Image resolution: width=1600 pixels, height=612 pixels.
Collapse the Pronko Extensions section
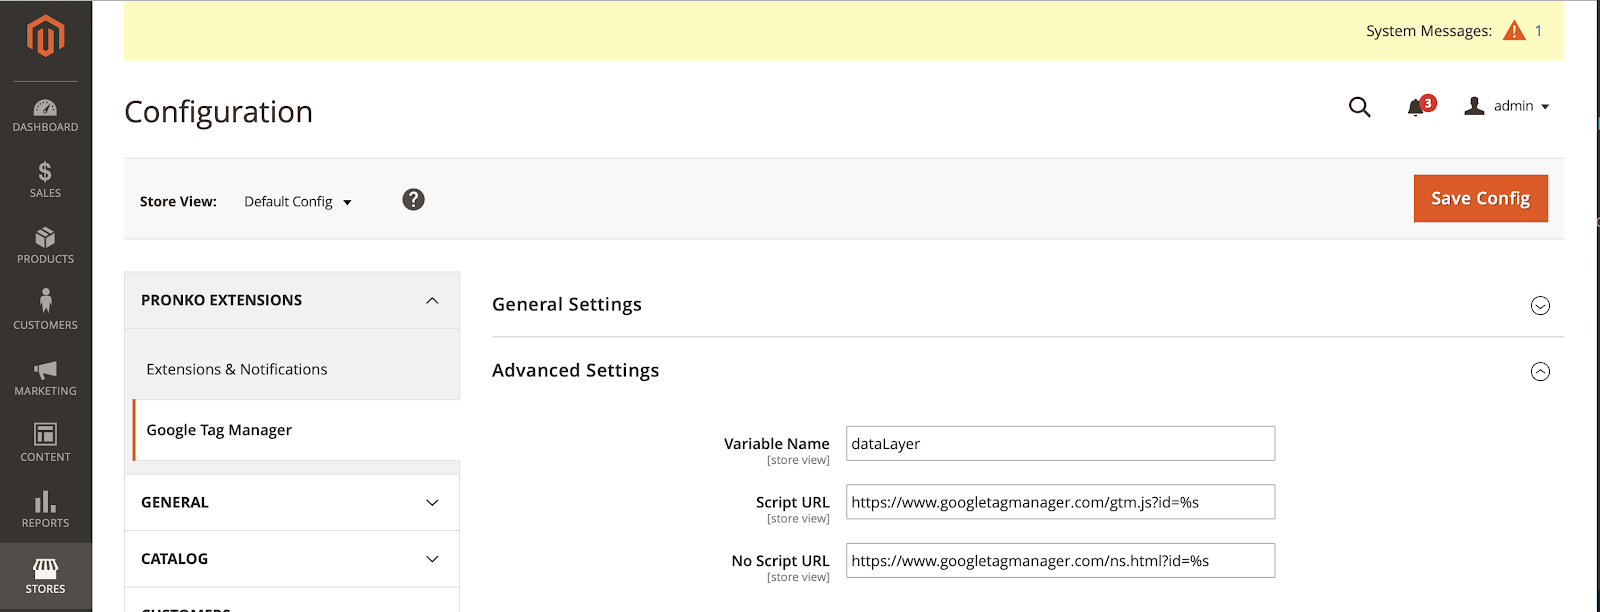[x=292, y=300]
